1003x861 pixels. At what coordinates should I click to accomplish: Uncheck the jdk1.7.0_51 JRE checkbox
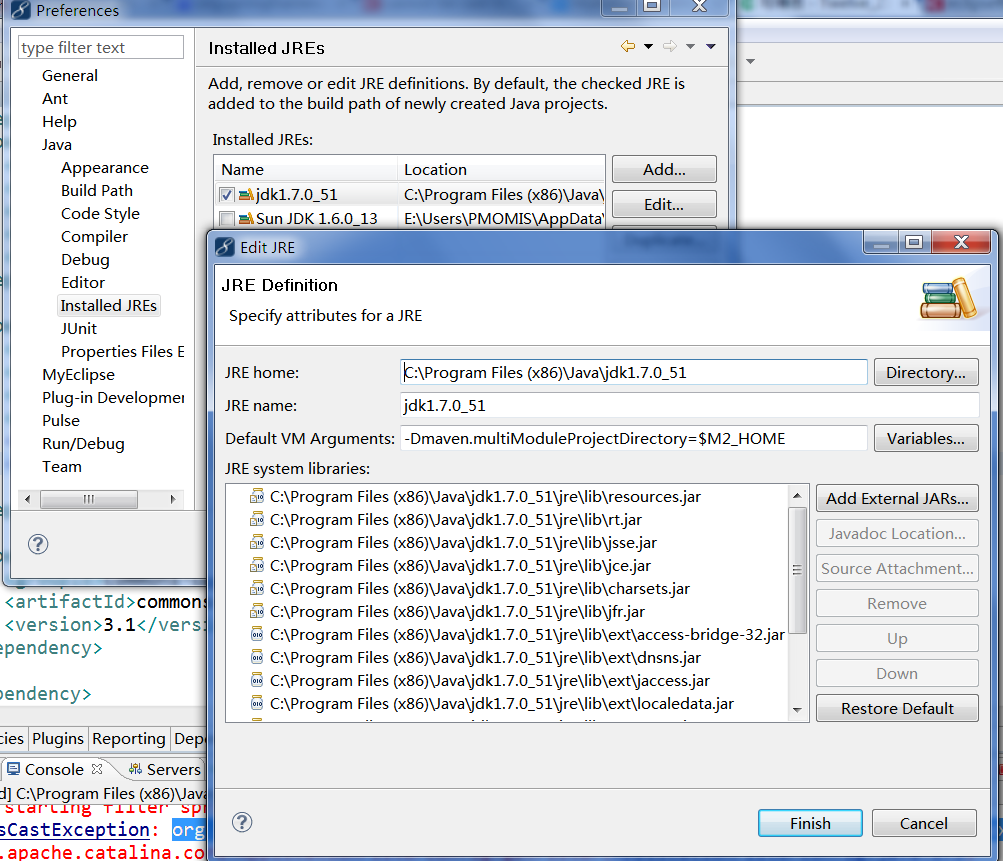coord(227,195)
